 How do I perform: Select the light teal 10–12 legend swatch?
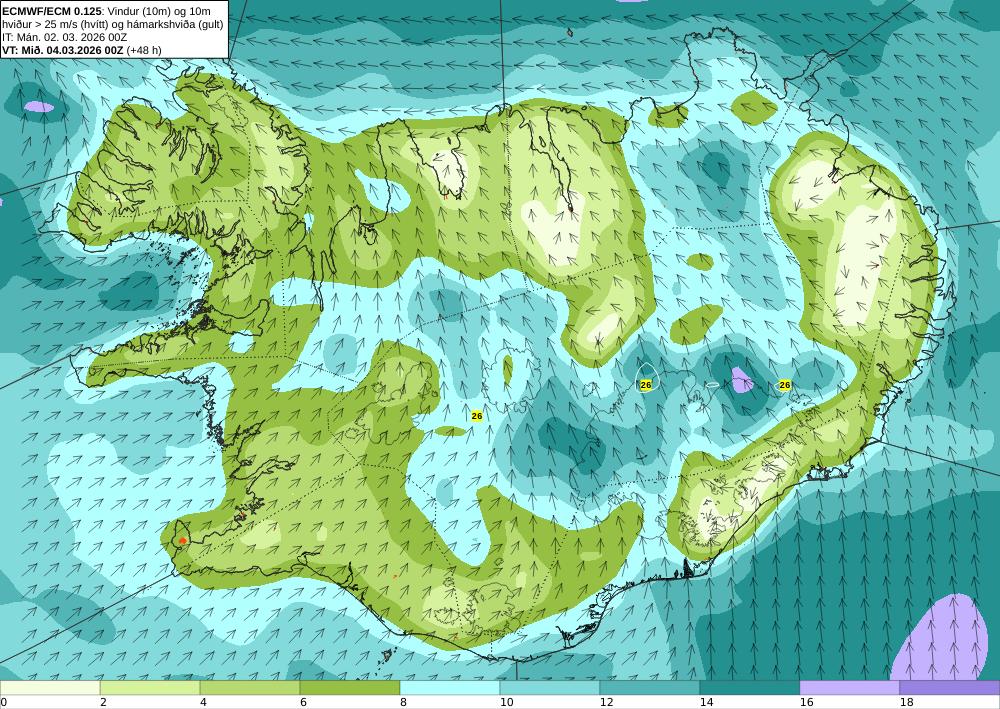click(x=550, y=688)
